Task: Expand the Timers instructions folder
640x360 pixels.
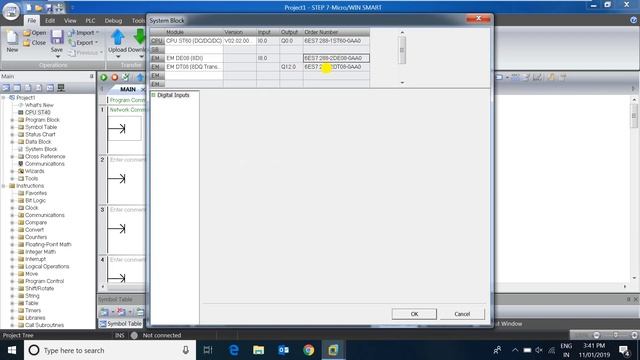Action: [x=12, y=311]
